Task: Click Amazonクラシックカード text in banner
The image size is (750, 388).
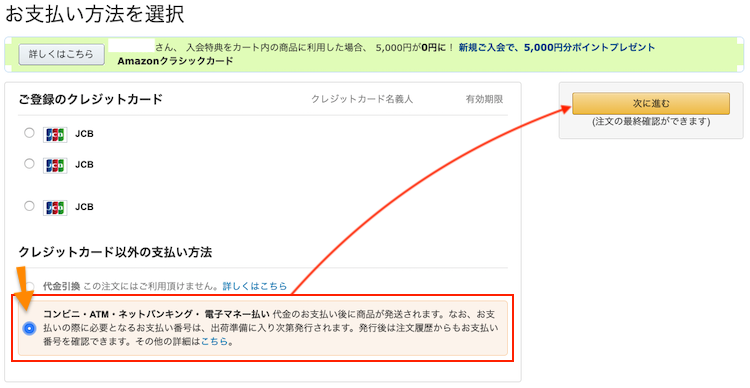Action: [176, 61]
